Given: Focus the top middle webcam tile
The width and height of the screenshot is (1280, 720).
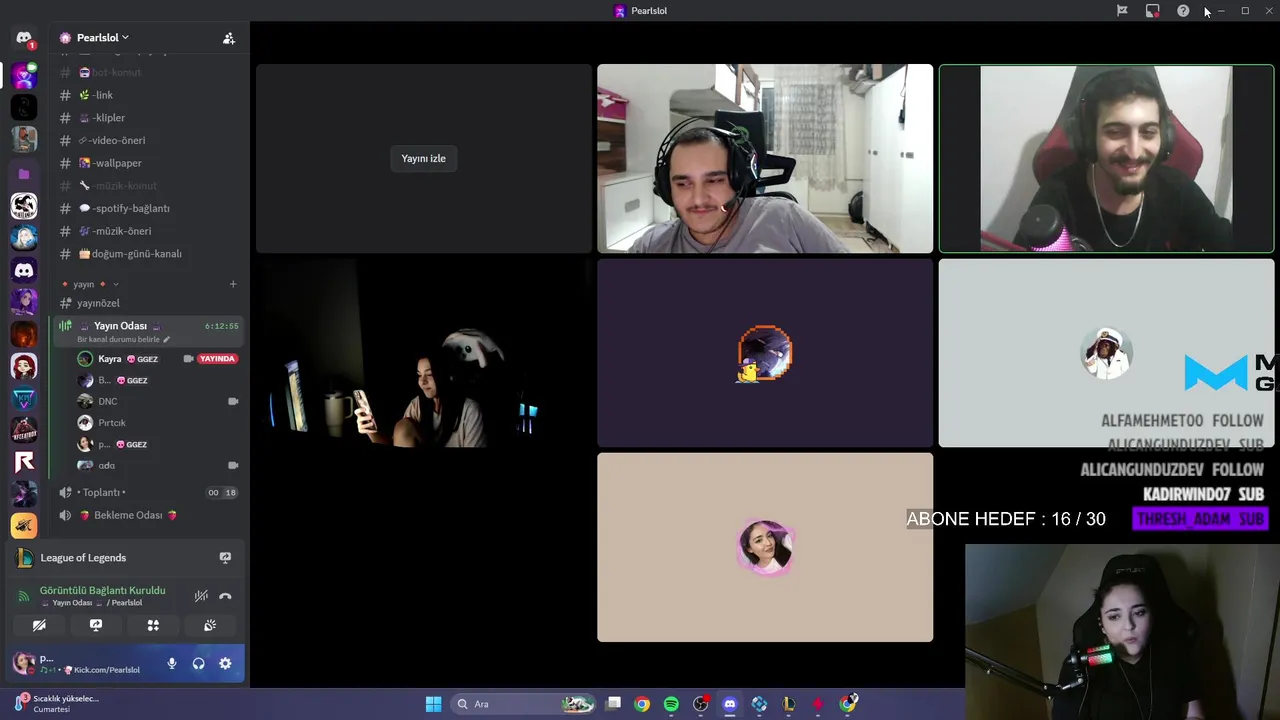Looking at the screenshot, I should pos(765,158).
